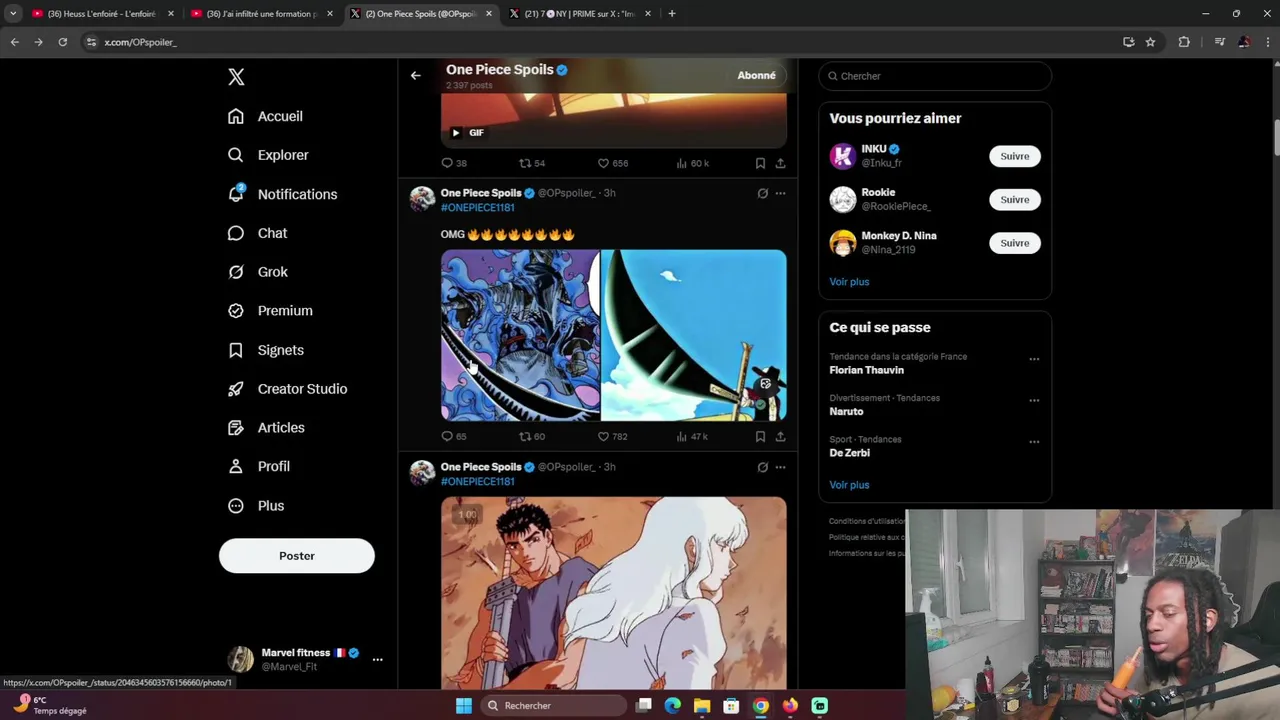Open the Berserk artwork image
The width and height of the screenshot is (1280, 720).
pos(614,592)
